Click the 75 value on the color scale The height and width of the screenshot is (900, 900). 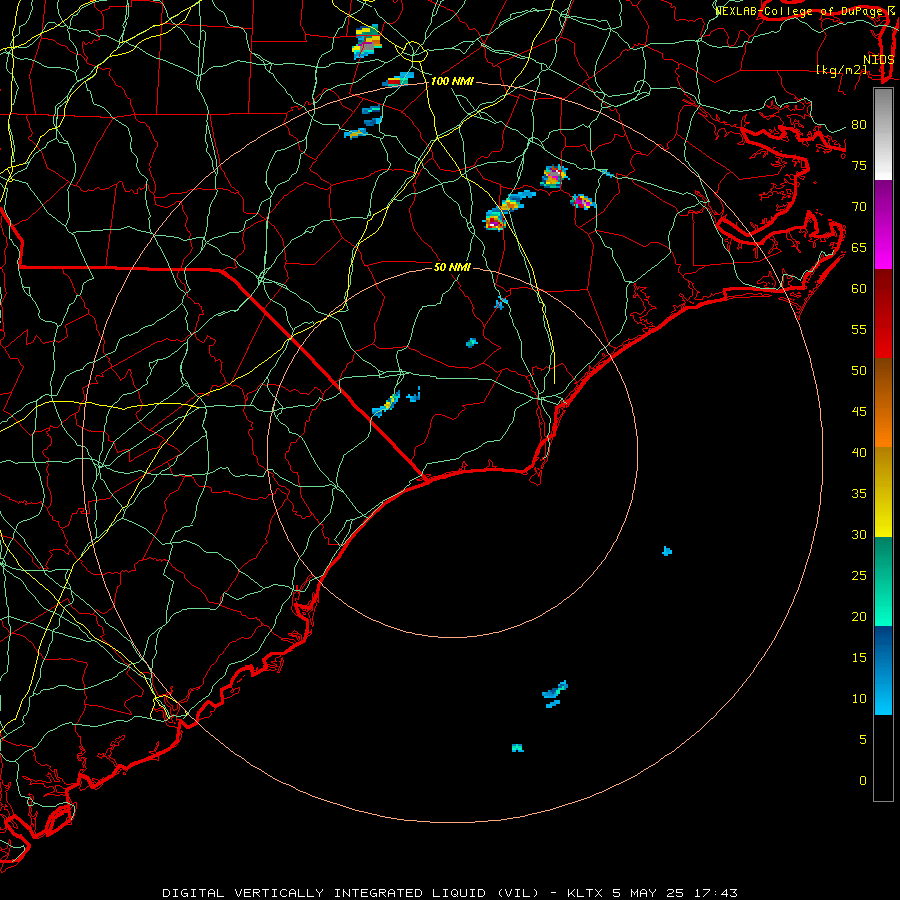click(859, 166)
